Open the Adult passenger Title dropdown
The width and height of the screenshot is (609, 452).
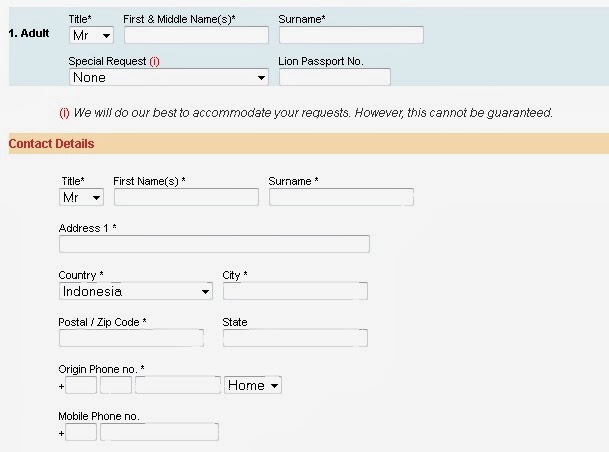[x=91, y=35]
